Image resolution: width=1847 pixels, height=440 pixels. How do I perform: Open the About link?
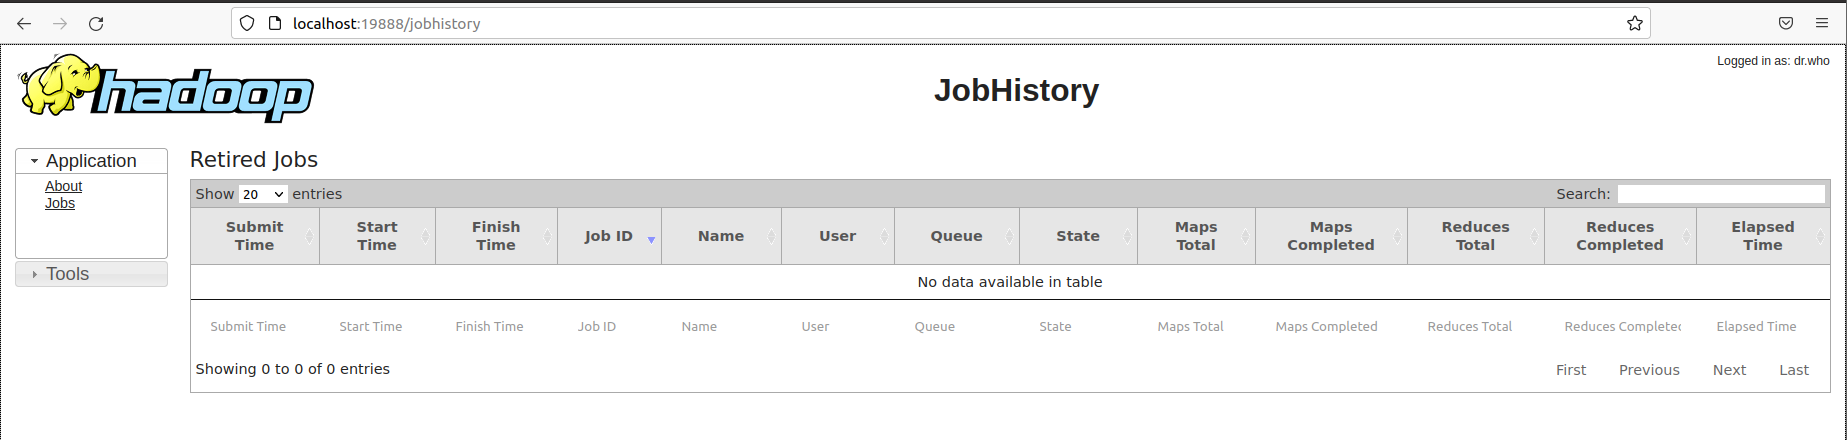pyautogui.click(x=63, y=186)
